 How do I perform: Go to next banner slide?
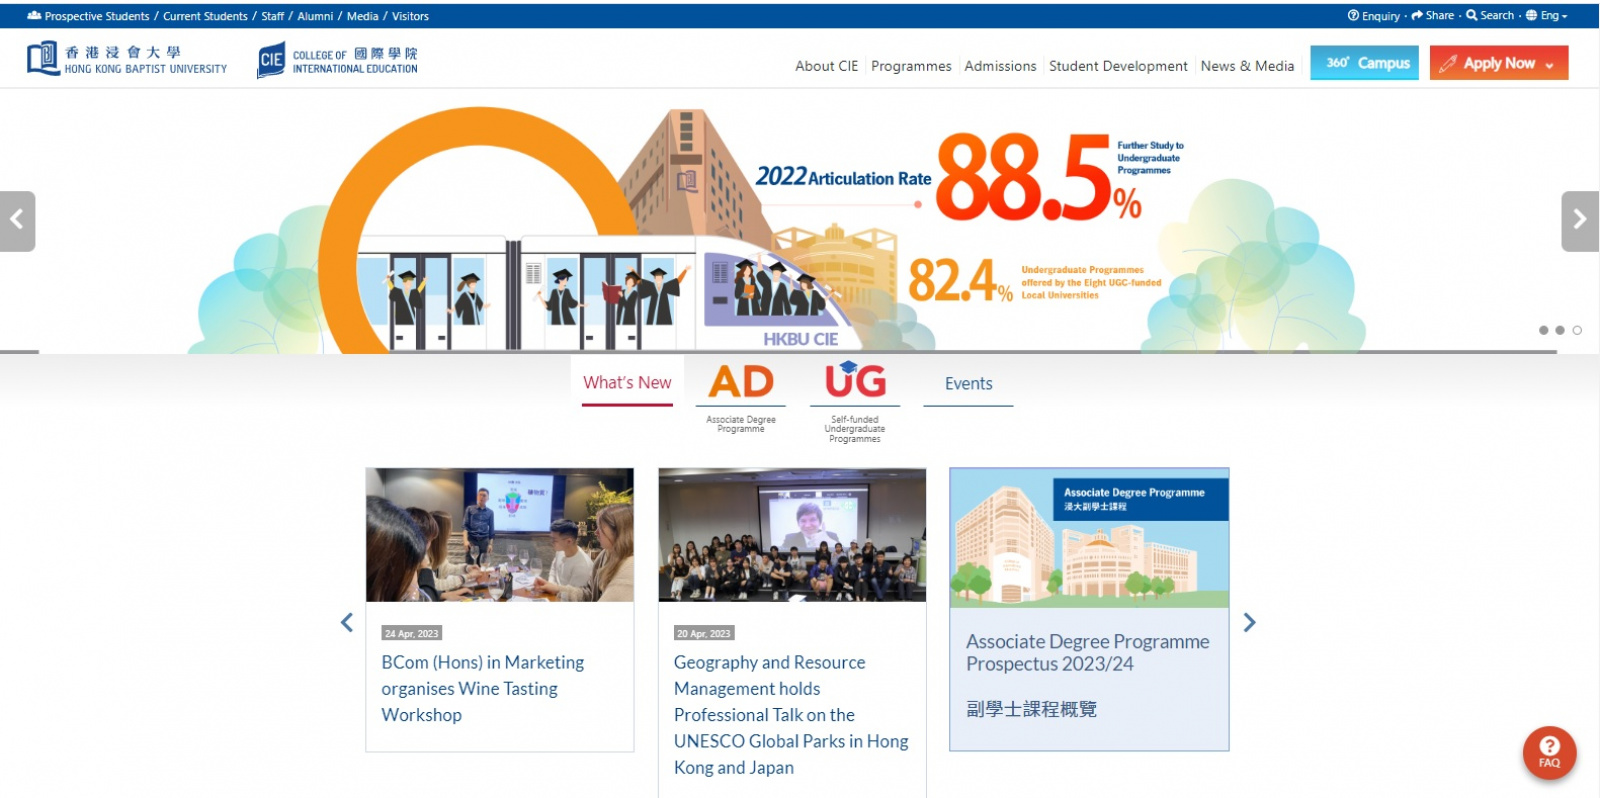click(x=1580, y=221)
